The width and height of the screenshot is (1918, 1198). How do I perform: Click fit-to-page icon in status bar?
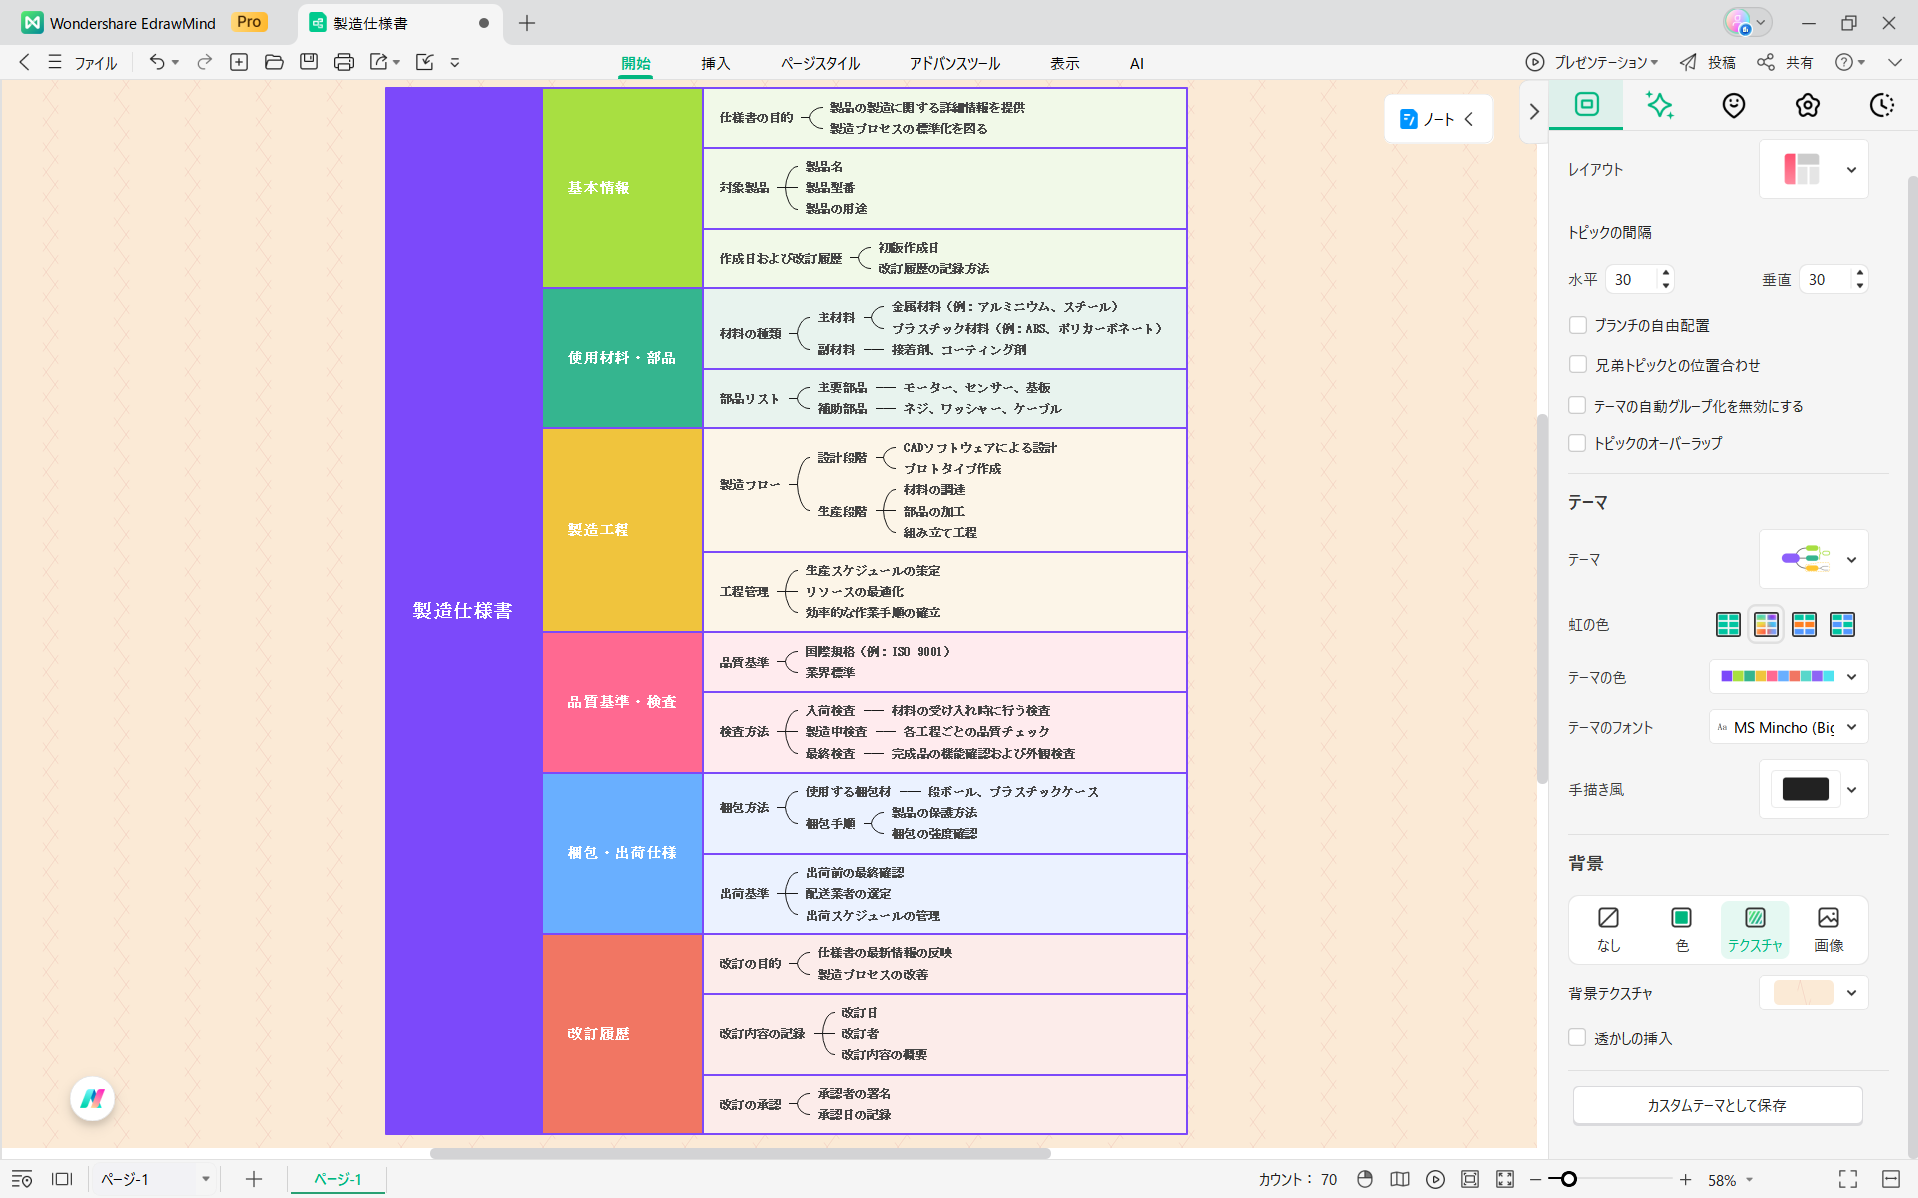click(x=1470, y=1179)
